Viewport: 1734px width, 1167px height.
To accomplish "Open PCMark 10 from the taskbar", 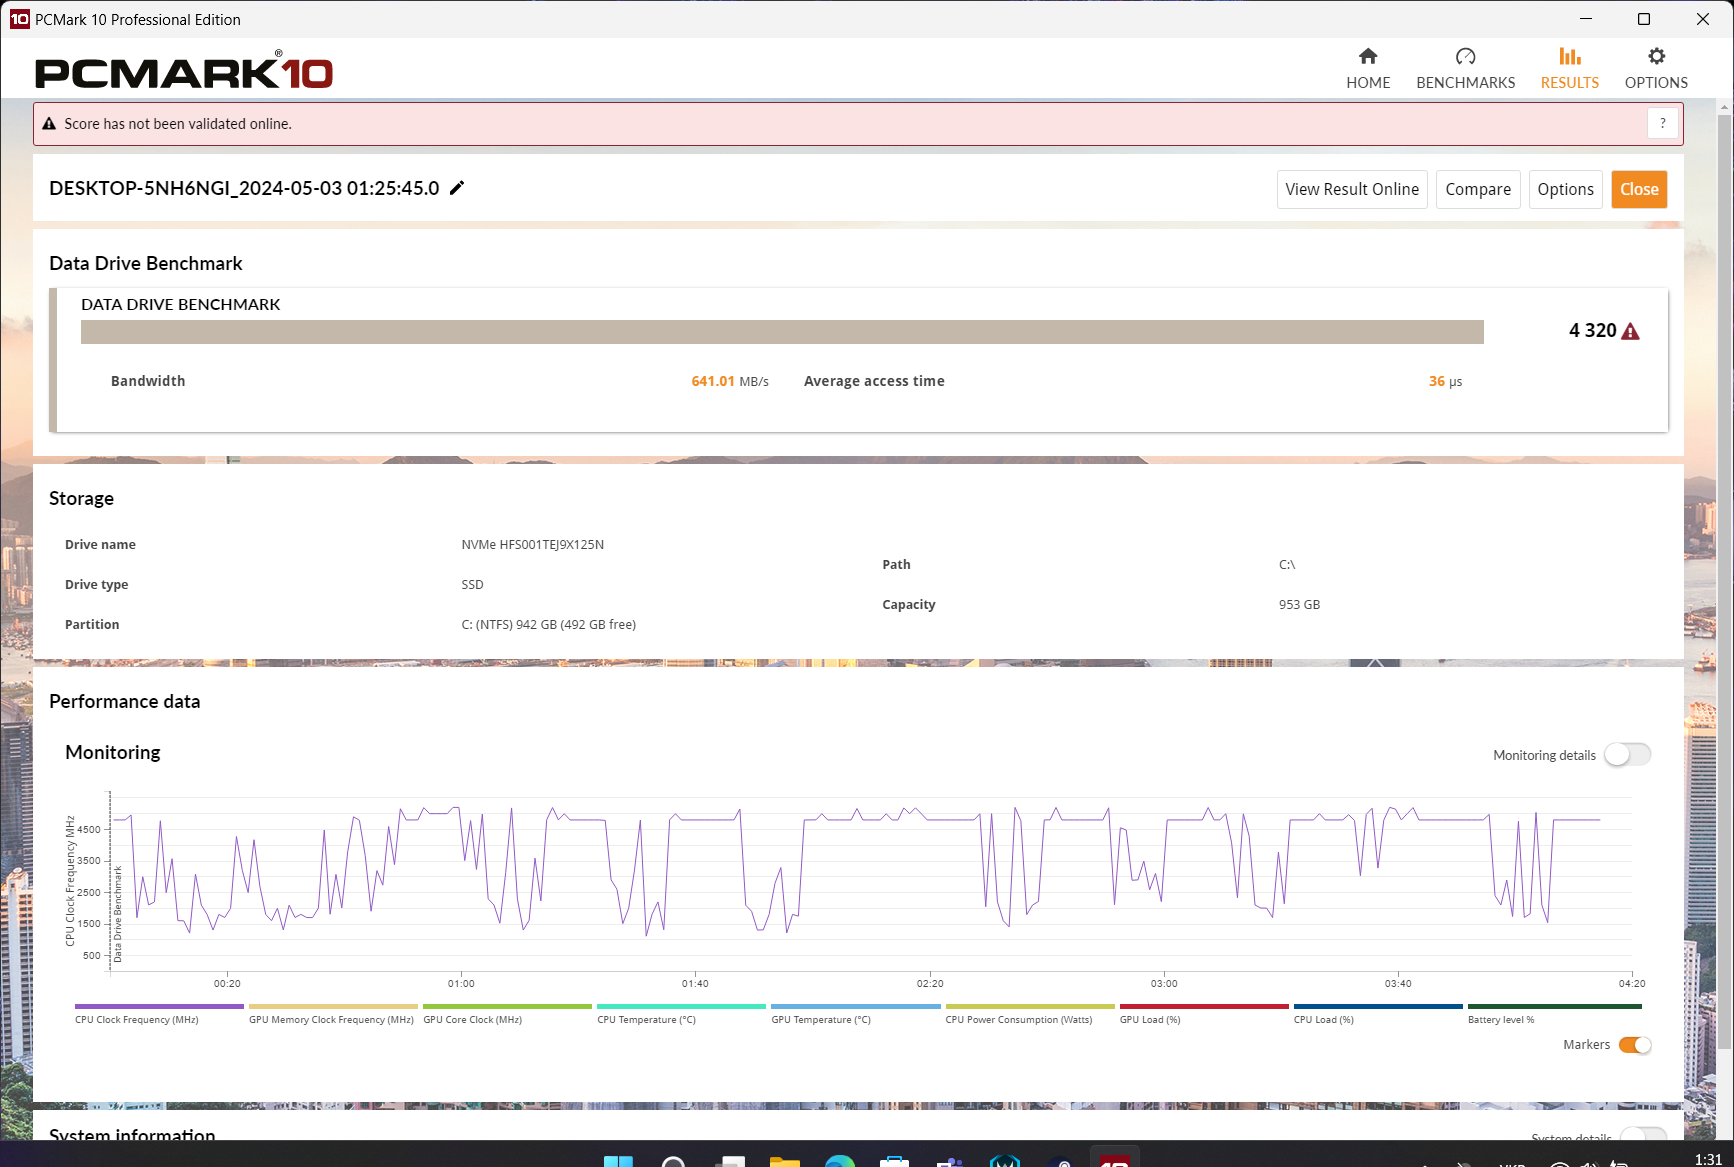I will pyautogui.click(x=1114, y=1159).
